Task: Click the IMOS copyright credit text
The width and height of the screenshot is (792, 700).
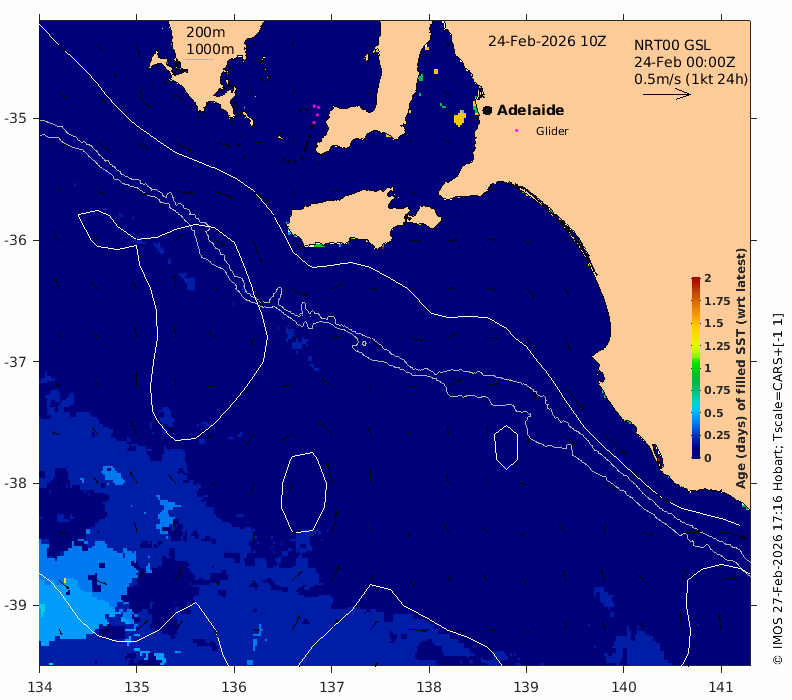Action: 778,489
